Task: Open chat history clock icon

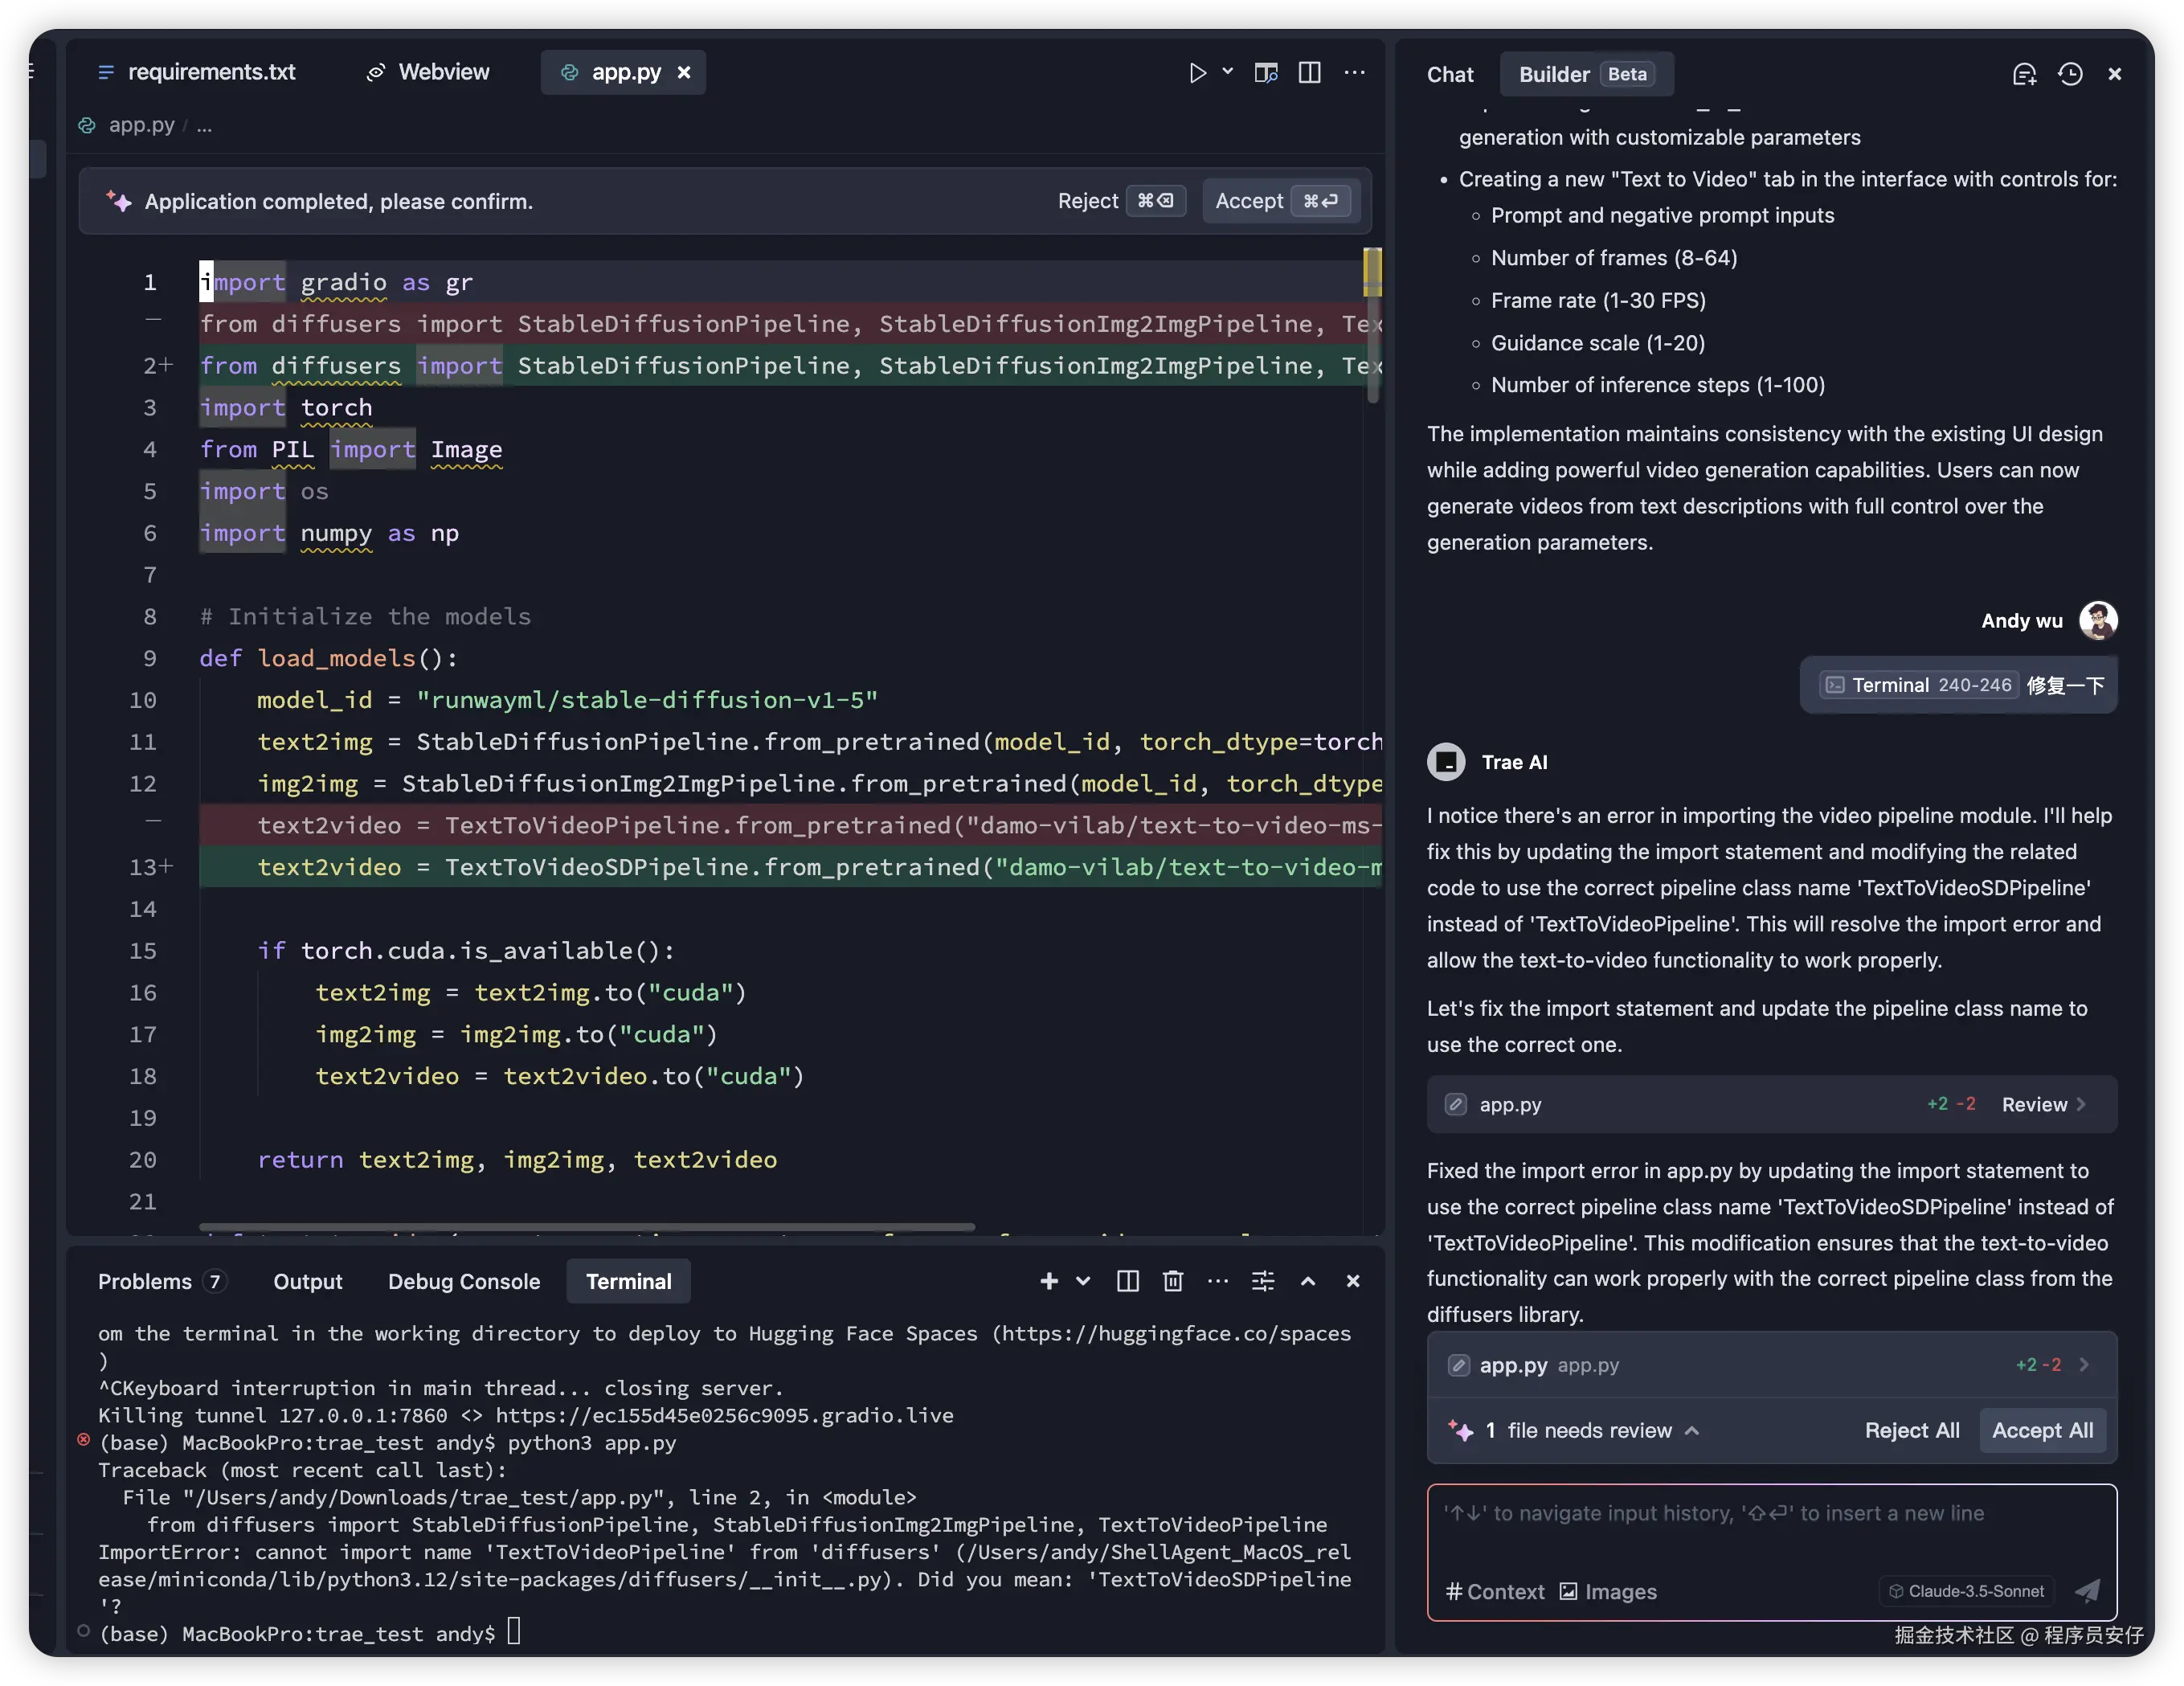Action: click(x=2070, y=74)
